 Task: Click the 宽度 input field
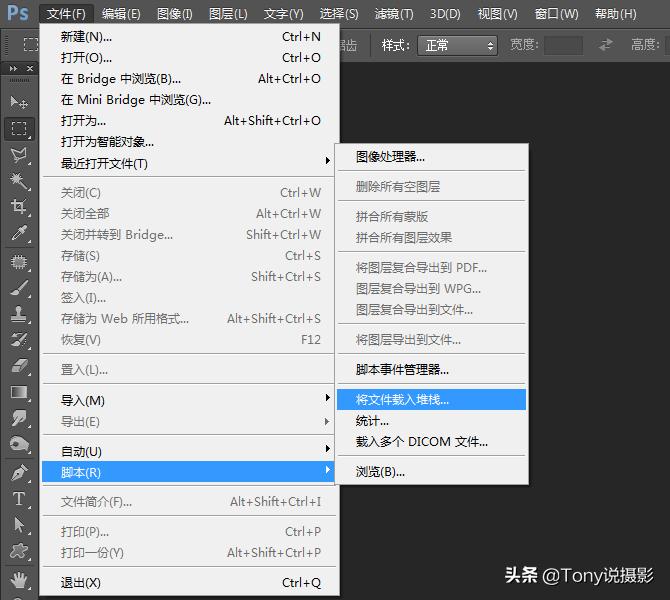tap(563, 45)
